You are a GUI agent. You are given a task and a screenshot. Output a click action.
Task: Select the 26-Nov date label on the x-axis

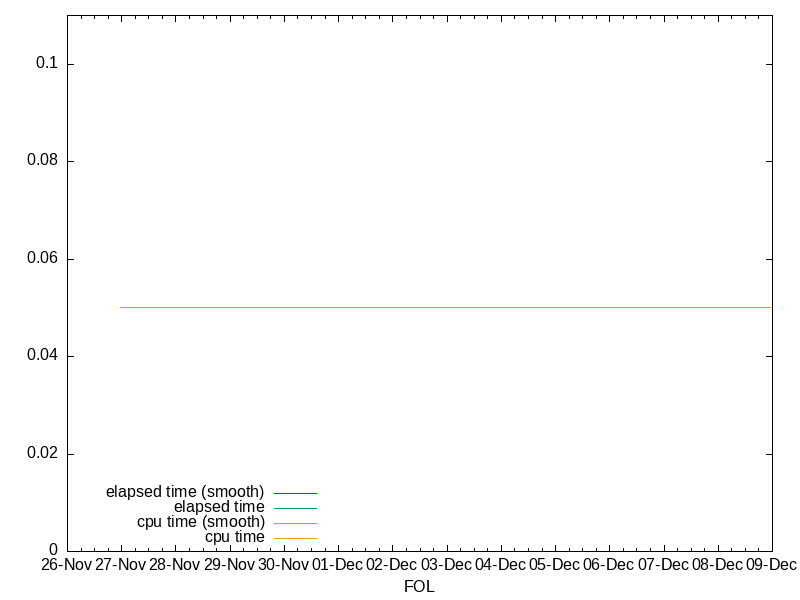pos(65,566)
